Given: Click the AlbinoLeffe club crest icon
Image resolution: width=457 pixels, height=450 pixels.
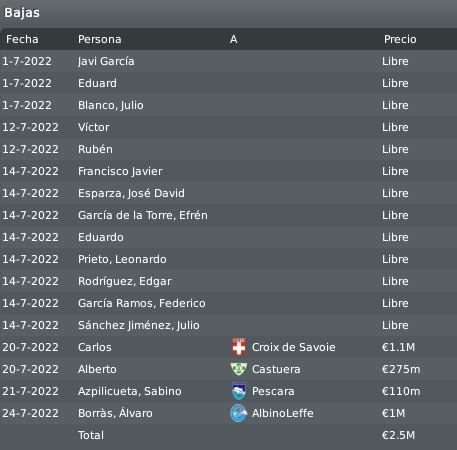Looking at the screenshot, I should click(x=239, y=413).
